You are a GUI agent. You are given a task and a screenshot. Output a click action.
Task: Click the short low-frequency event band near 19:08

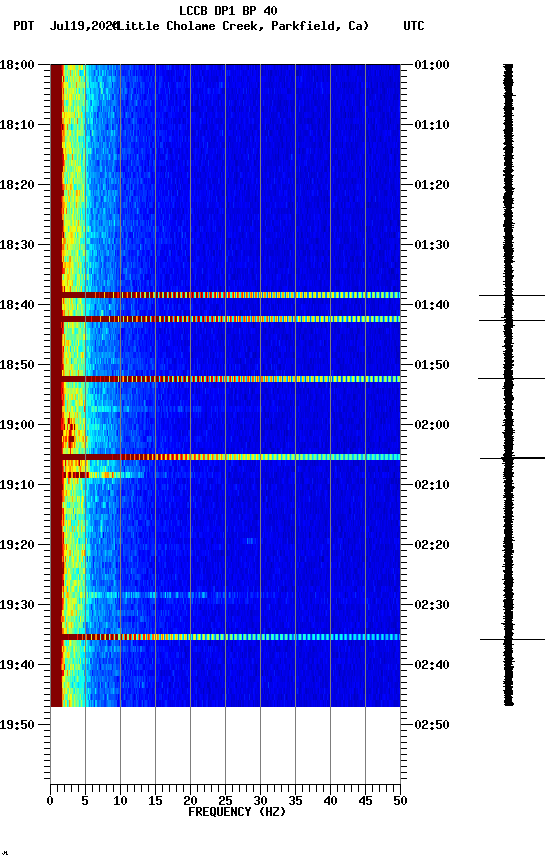(x=104, y=475)
